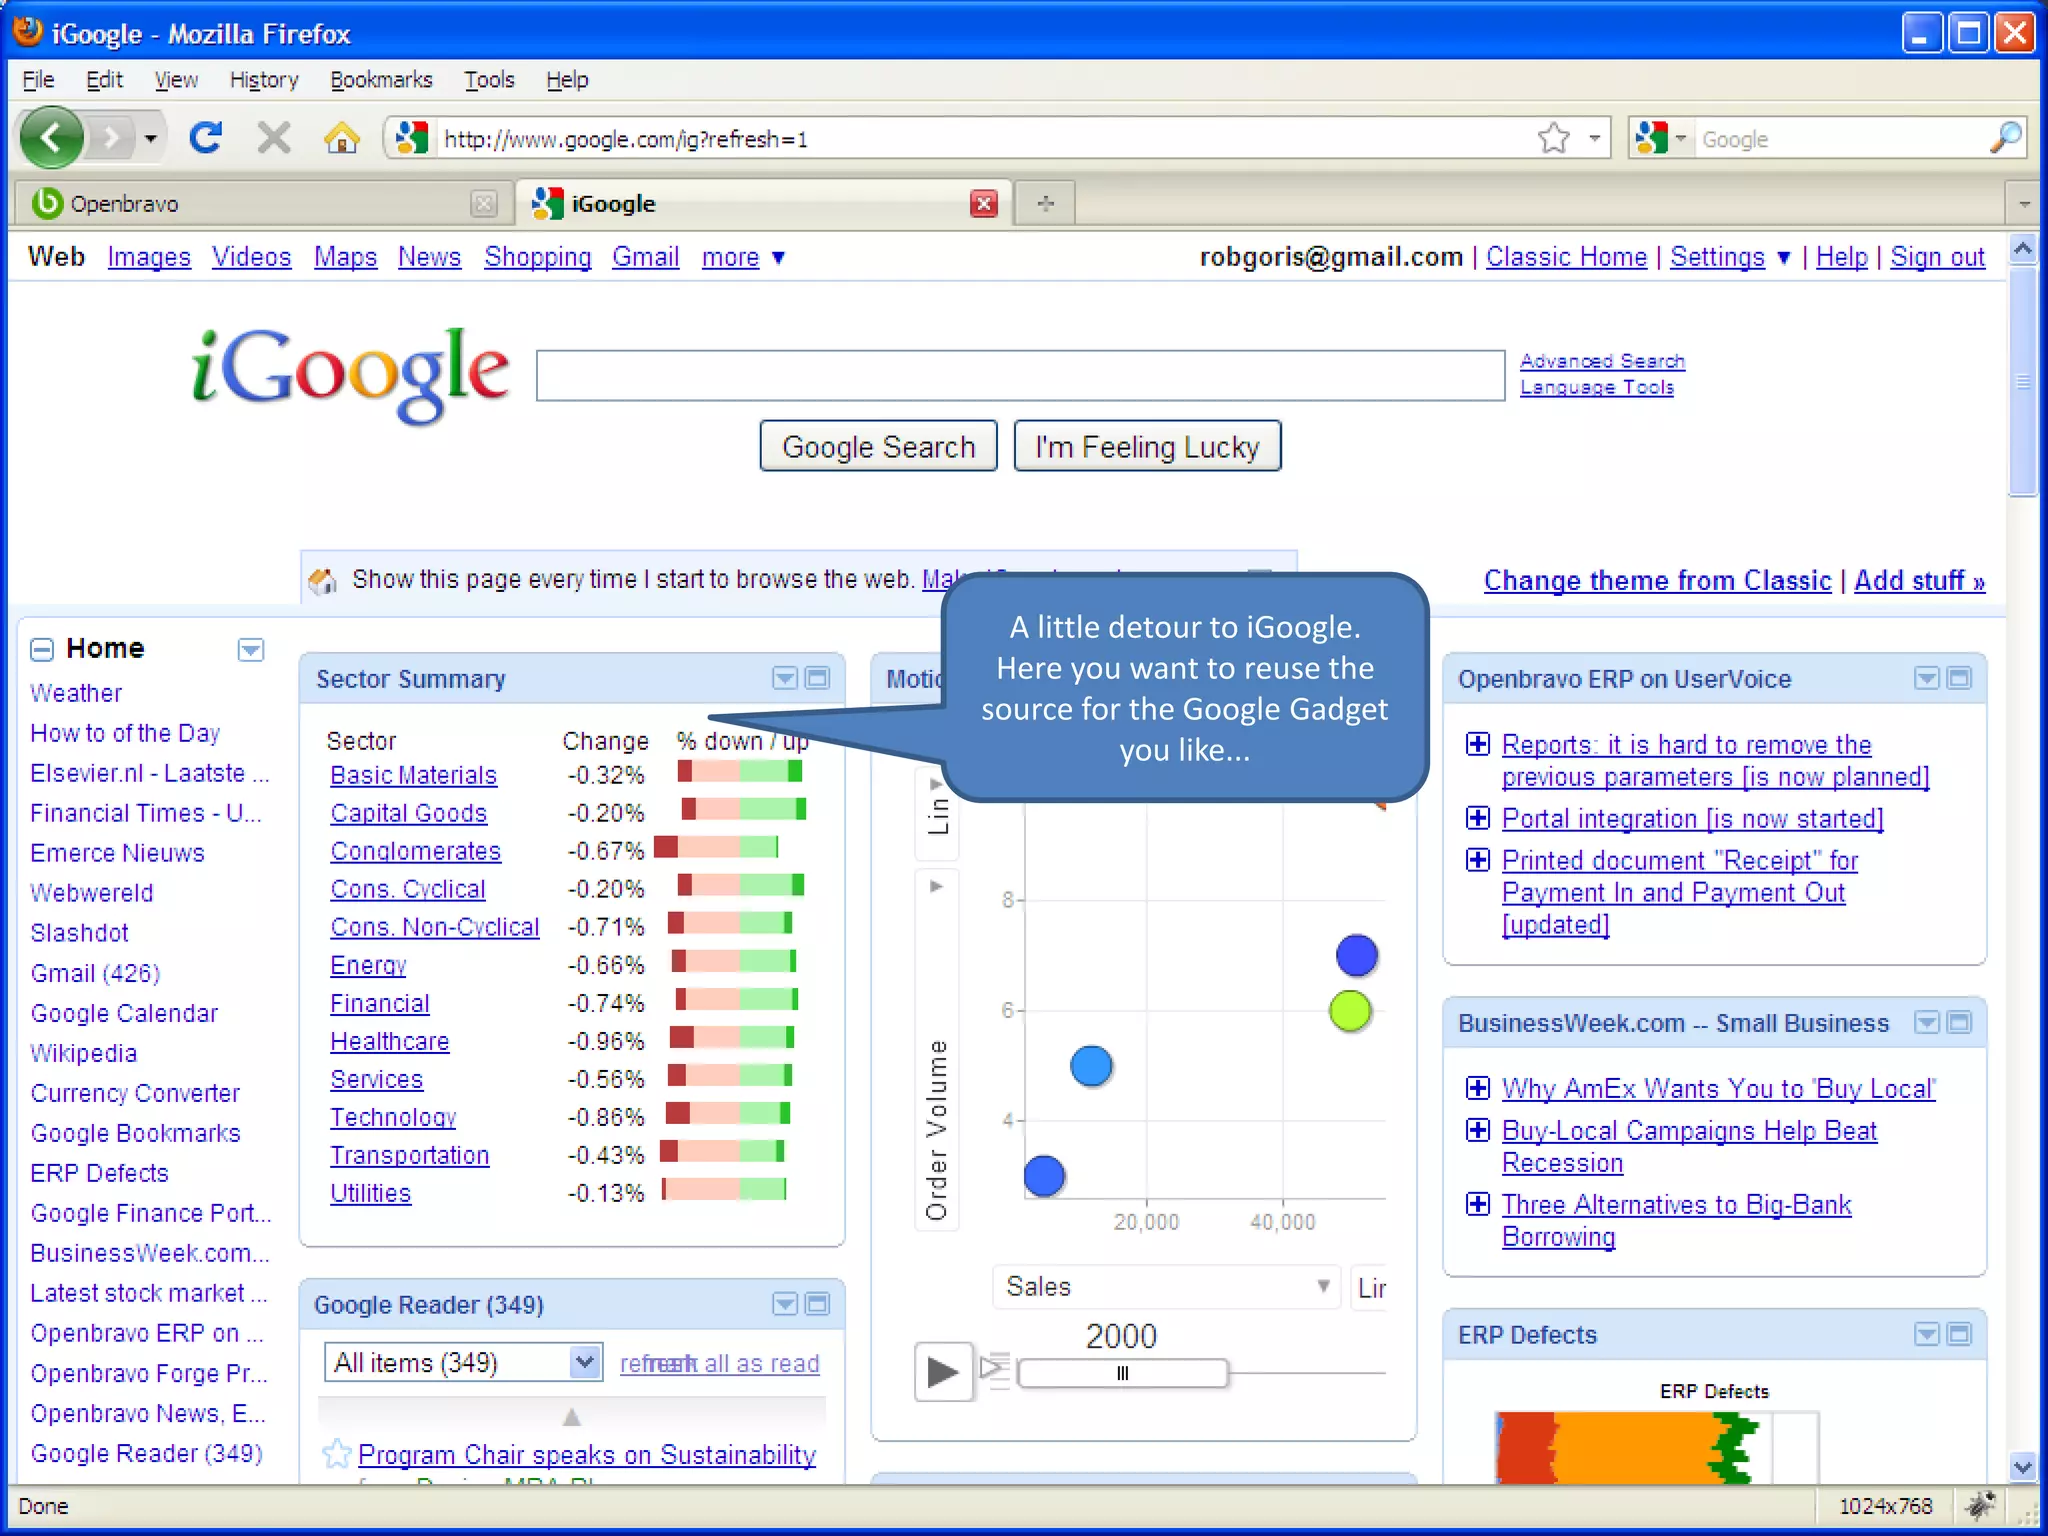
Task: Play the motion chart animation
Action: coord(943,1371)
